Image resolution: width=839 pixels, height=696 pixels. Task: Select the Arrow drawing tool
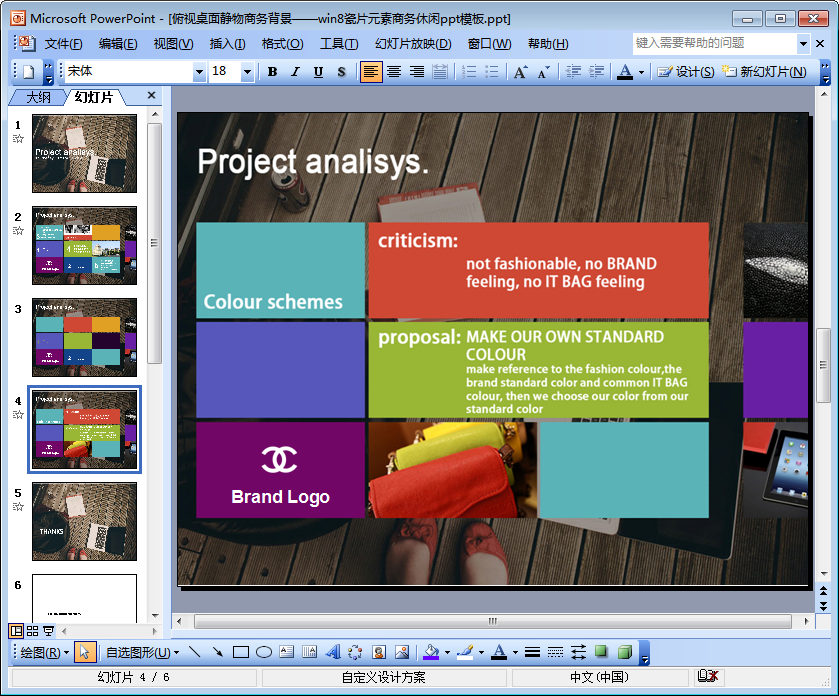[218, 652]
